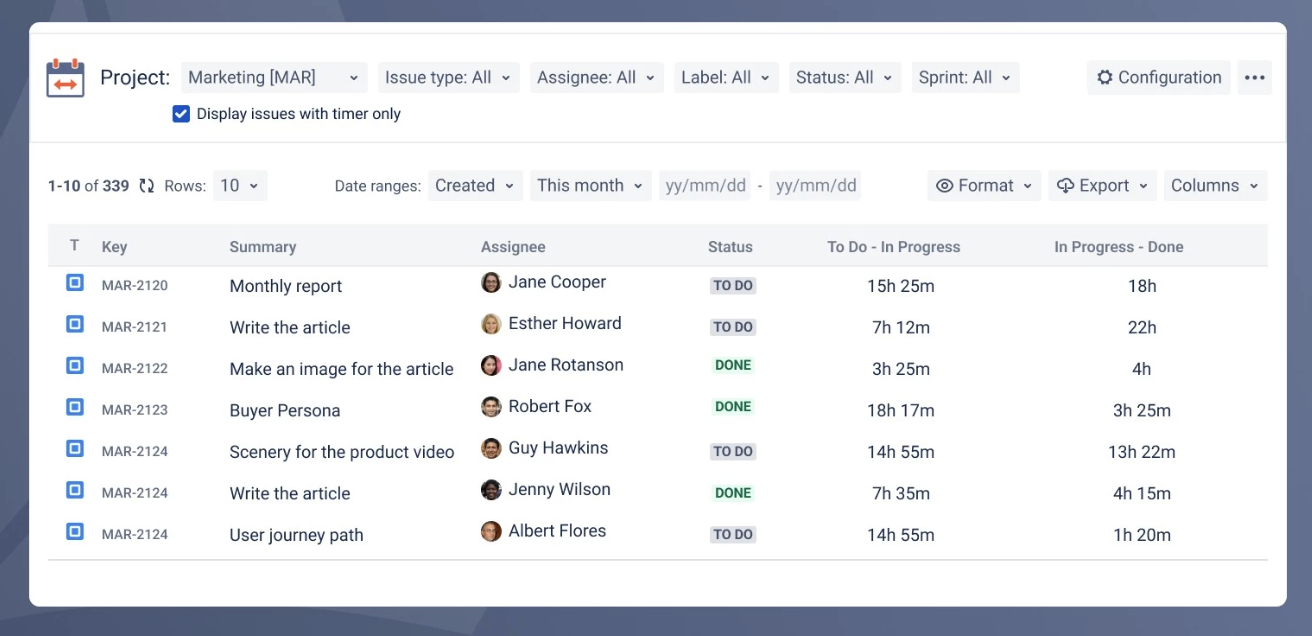
Task: Change the Rows per page selector
Action: click(x=240, y=186)
